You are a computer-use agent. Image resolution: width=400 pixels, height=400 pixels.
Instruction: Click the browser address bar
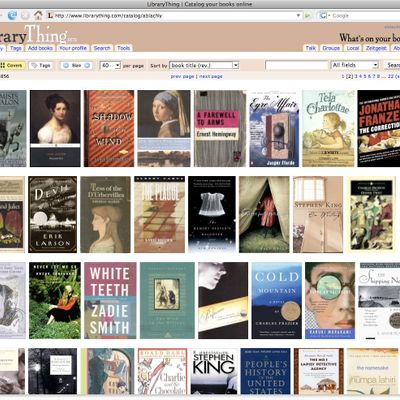click(173, 15)
